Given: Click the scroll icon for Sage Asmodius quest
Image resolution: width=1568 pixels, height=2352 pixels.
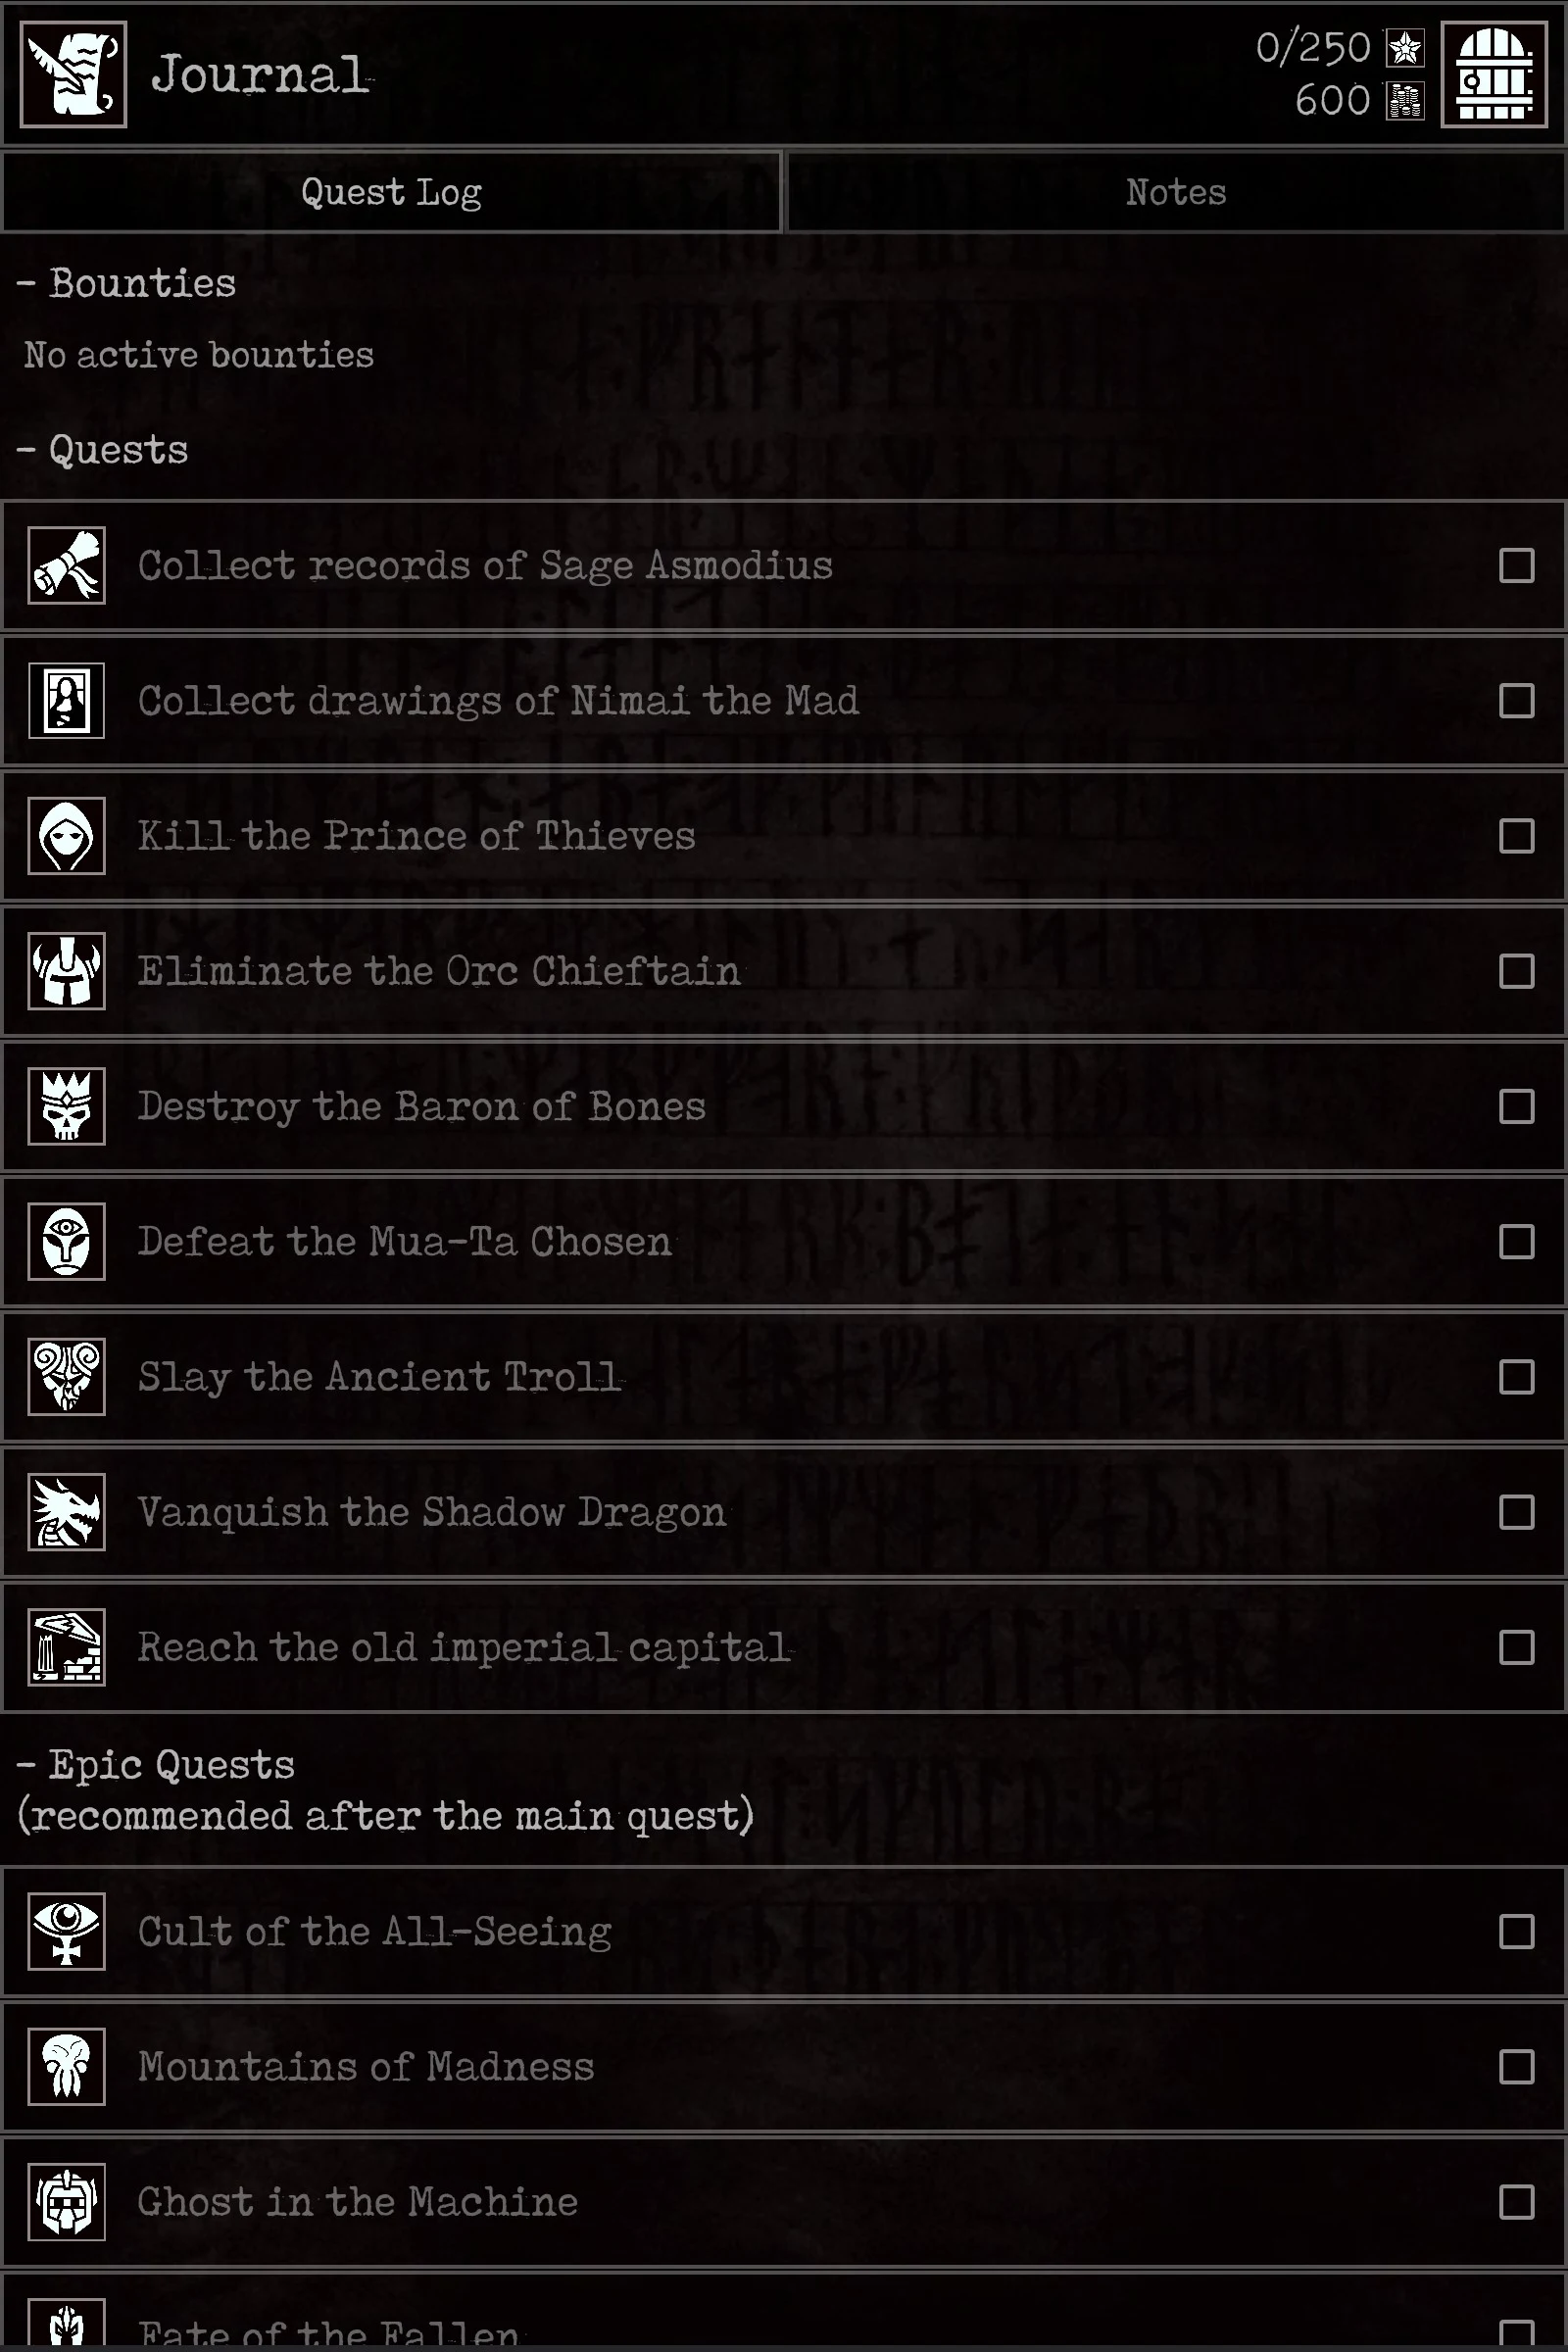Looking at the screenshot, I should pos(67,566).
